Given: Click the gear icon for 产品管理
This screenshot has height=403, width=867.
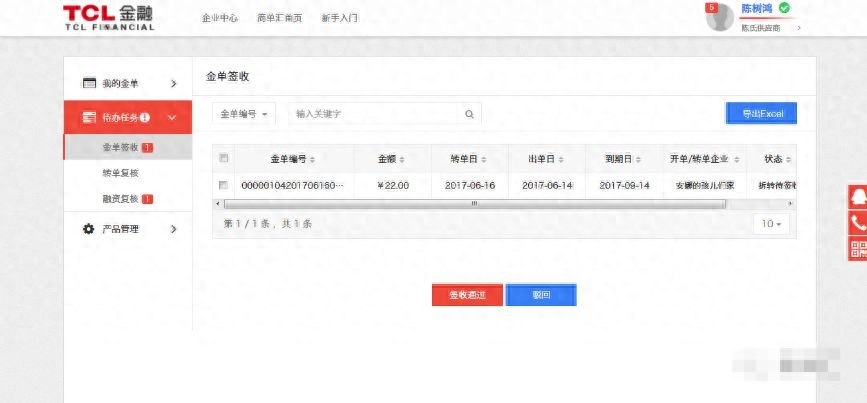Looking at the screenshot, I should pyautogui.click(x=88, y=229).
